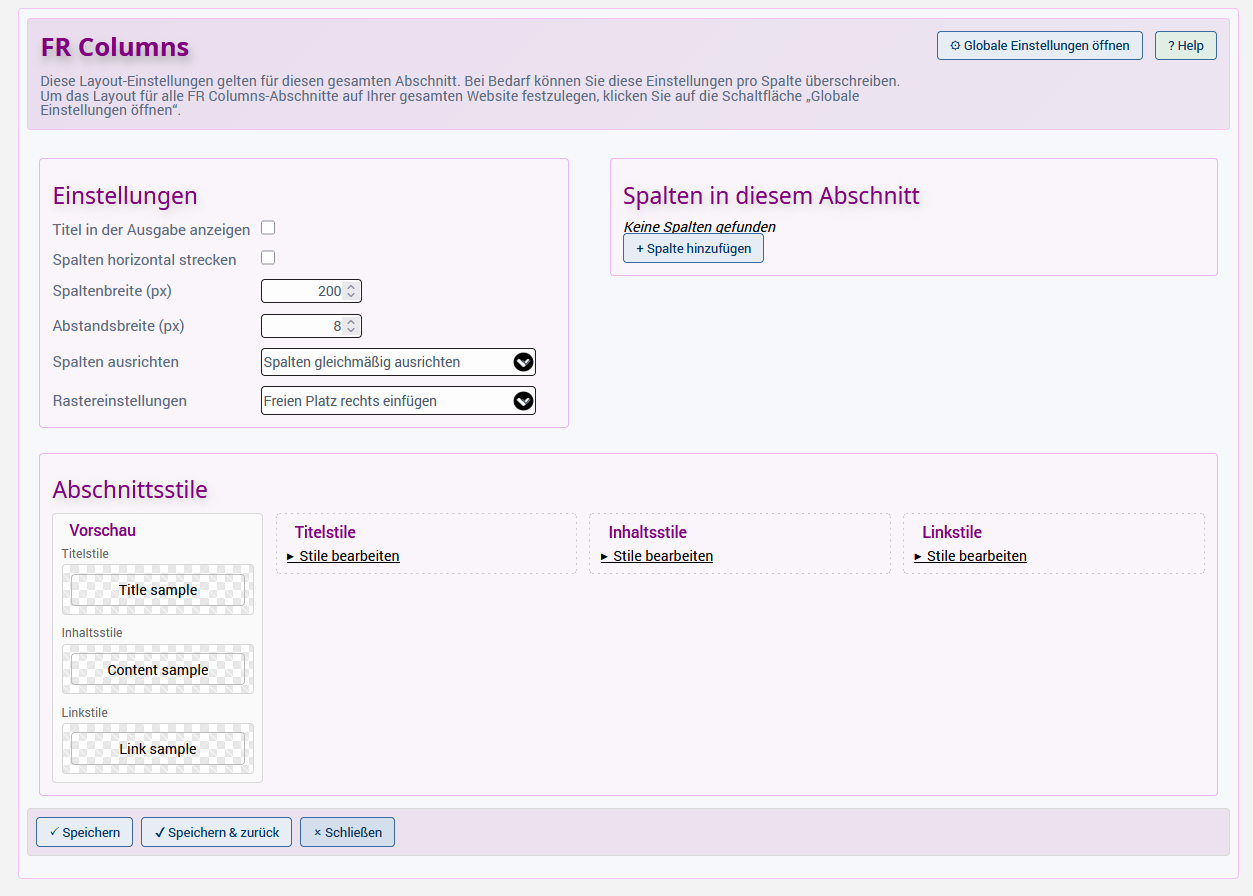Image resolution: width=1253 pixels, height=896 pixels.
Task: Expand 'Stile bearbeiten' under Titelstile
Action: pos(343,556)
